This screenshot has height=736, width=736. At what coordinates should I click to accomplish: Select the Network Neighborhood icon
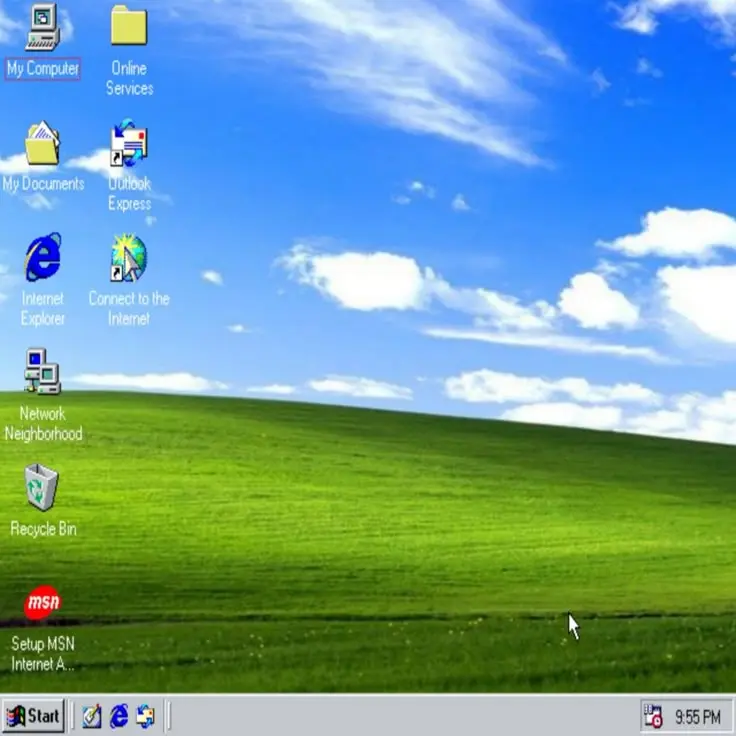(x=42, y=372)
